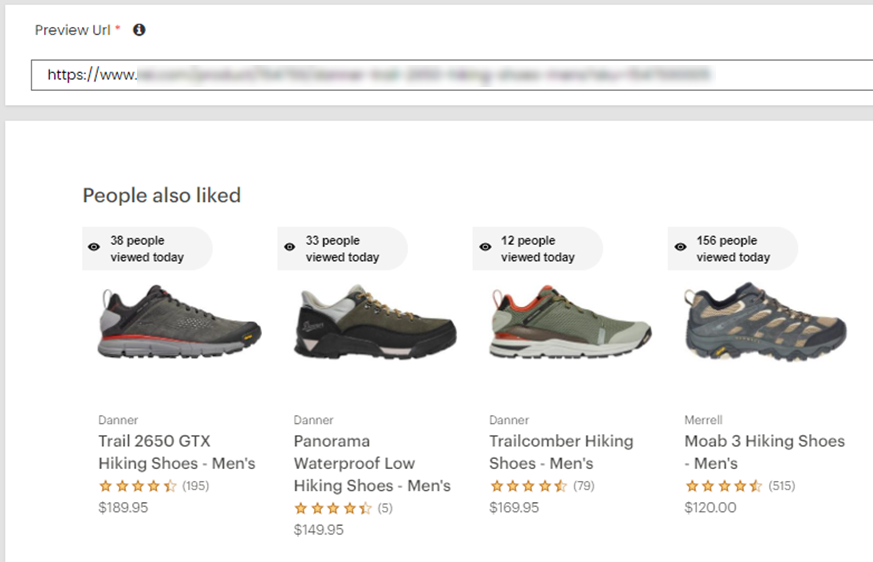The image size is (873, 562).
Task: Click eye icon on 38 people viewed badge
Action: [94, 248]
